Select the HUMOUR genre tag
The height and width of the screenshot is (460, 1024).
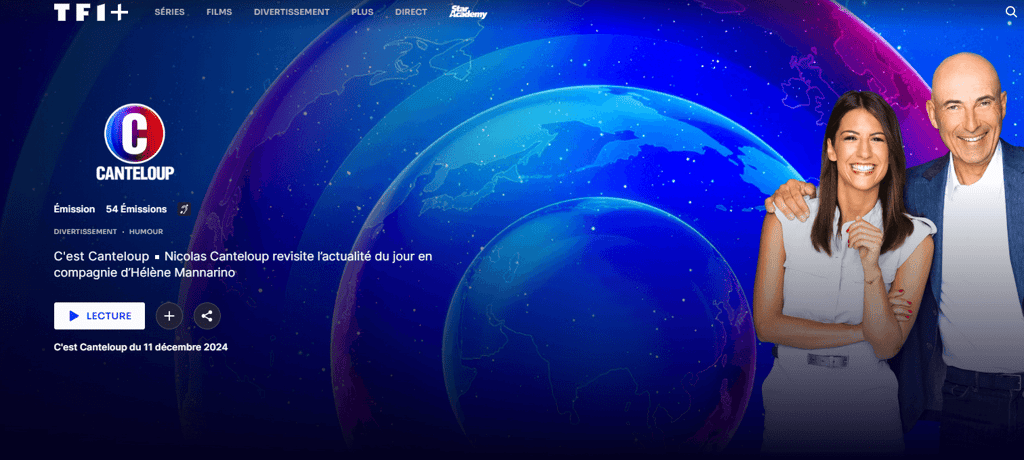pos(146,231)
